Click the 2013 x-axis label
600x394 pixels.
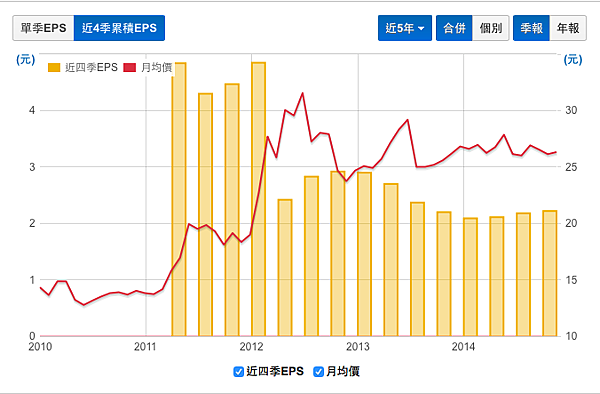tap(358, 347)
